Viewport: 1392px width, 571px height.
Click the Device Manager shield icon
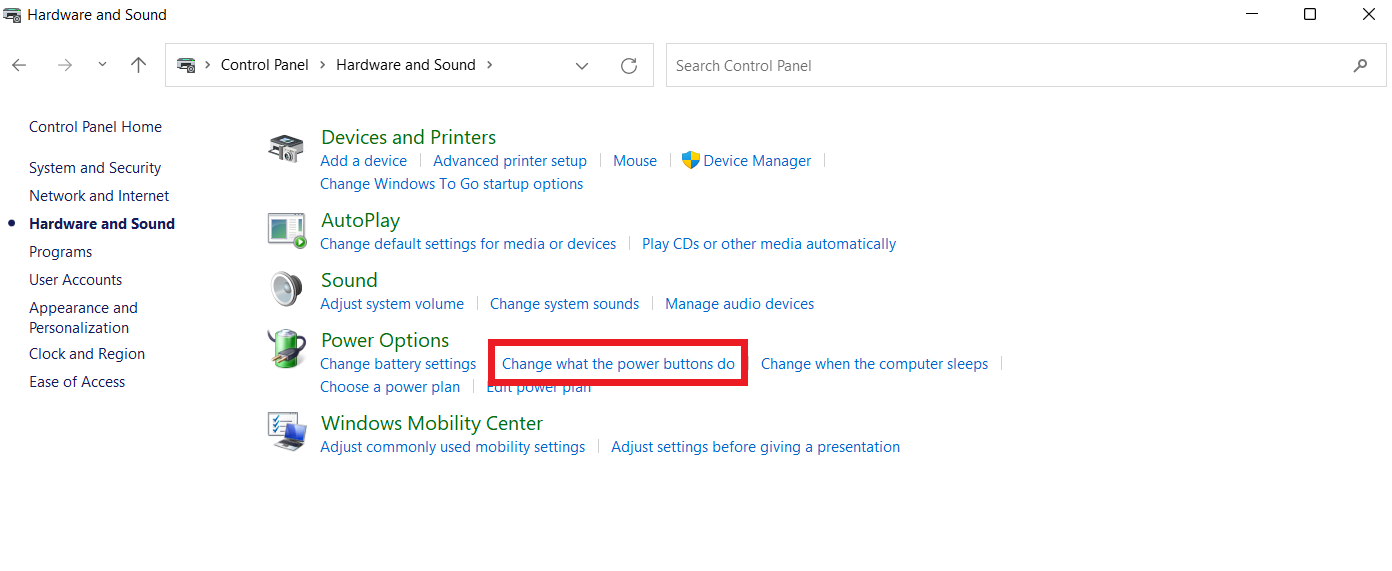(690, 160)
